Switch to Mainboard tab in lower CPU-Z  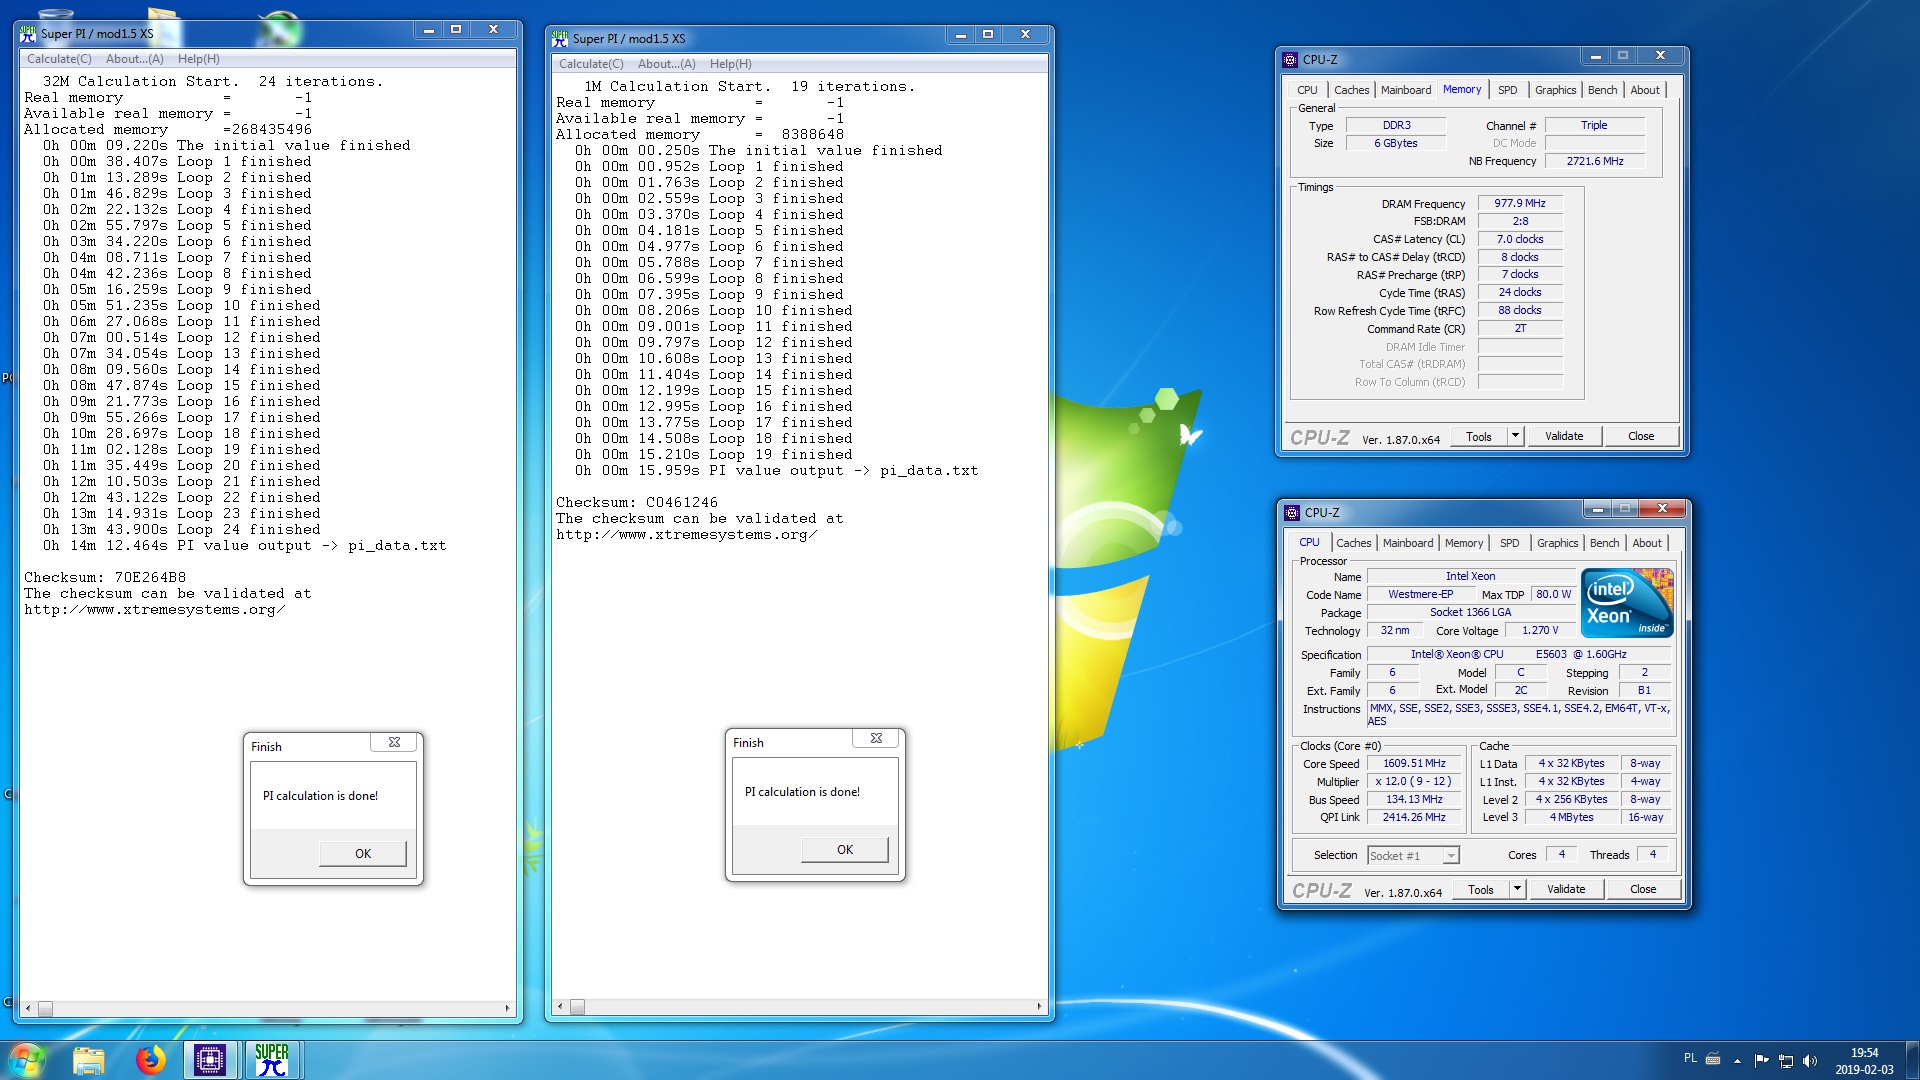click(1408, 543)
